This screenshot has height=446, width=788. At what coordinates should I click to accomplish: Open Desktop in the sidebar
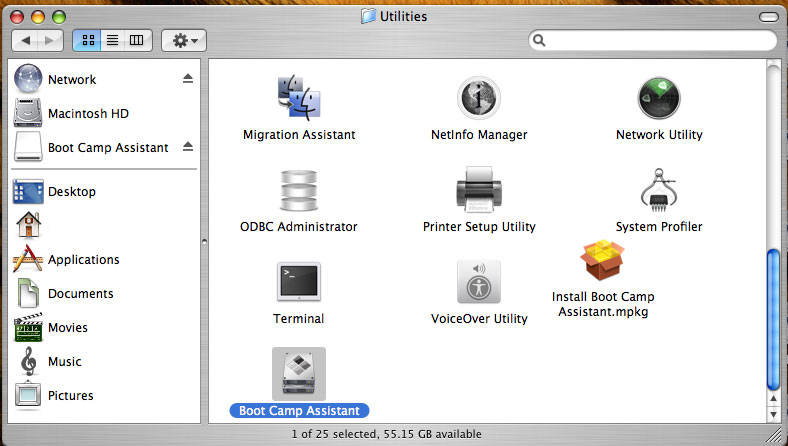pyautogui.click(x=54, y=192)
